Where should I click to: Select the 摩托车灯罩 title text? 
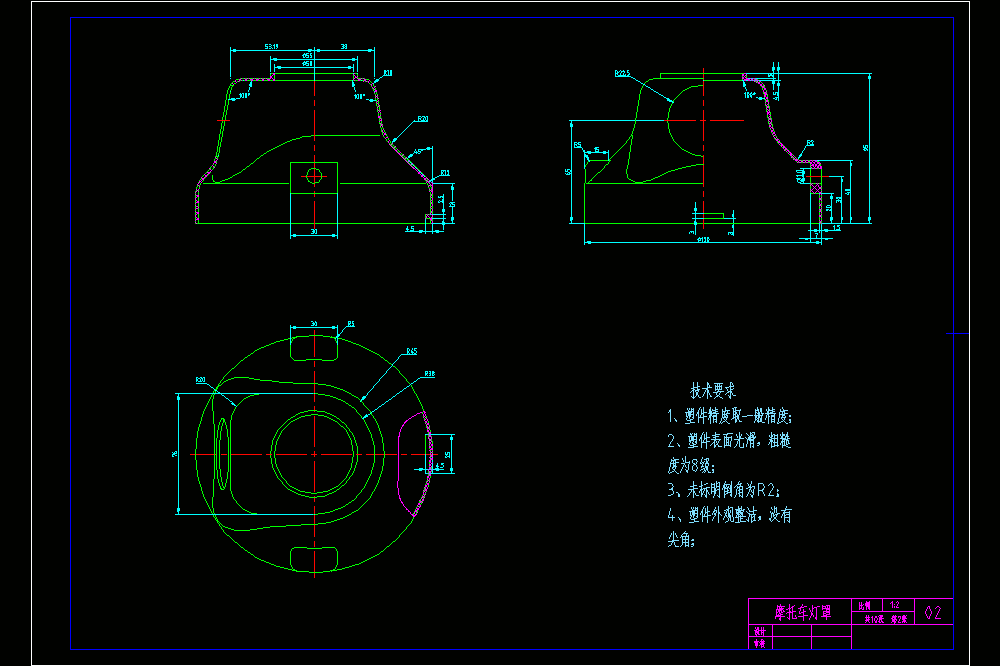pyautogui.click(x=802, y=612)
